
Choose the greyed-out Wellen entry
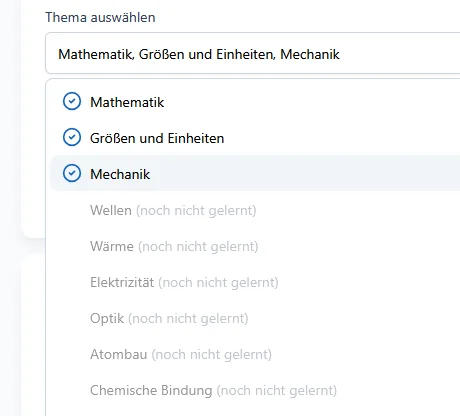click(x=255, y=210)
